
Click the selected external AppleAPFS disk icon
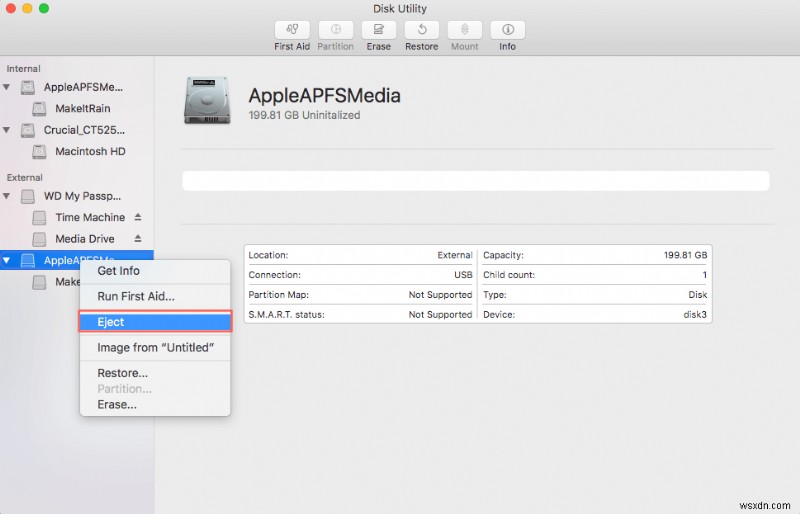coord(28,261)
